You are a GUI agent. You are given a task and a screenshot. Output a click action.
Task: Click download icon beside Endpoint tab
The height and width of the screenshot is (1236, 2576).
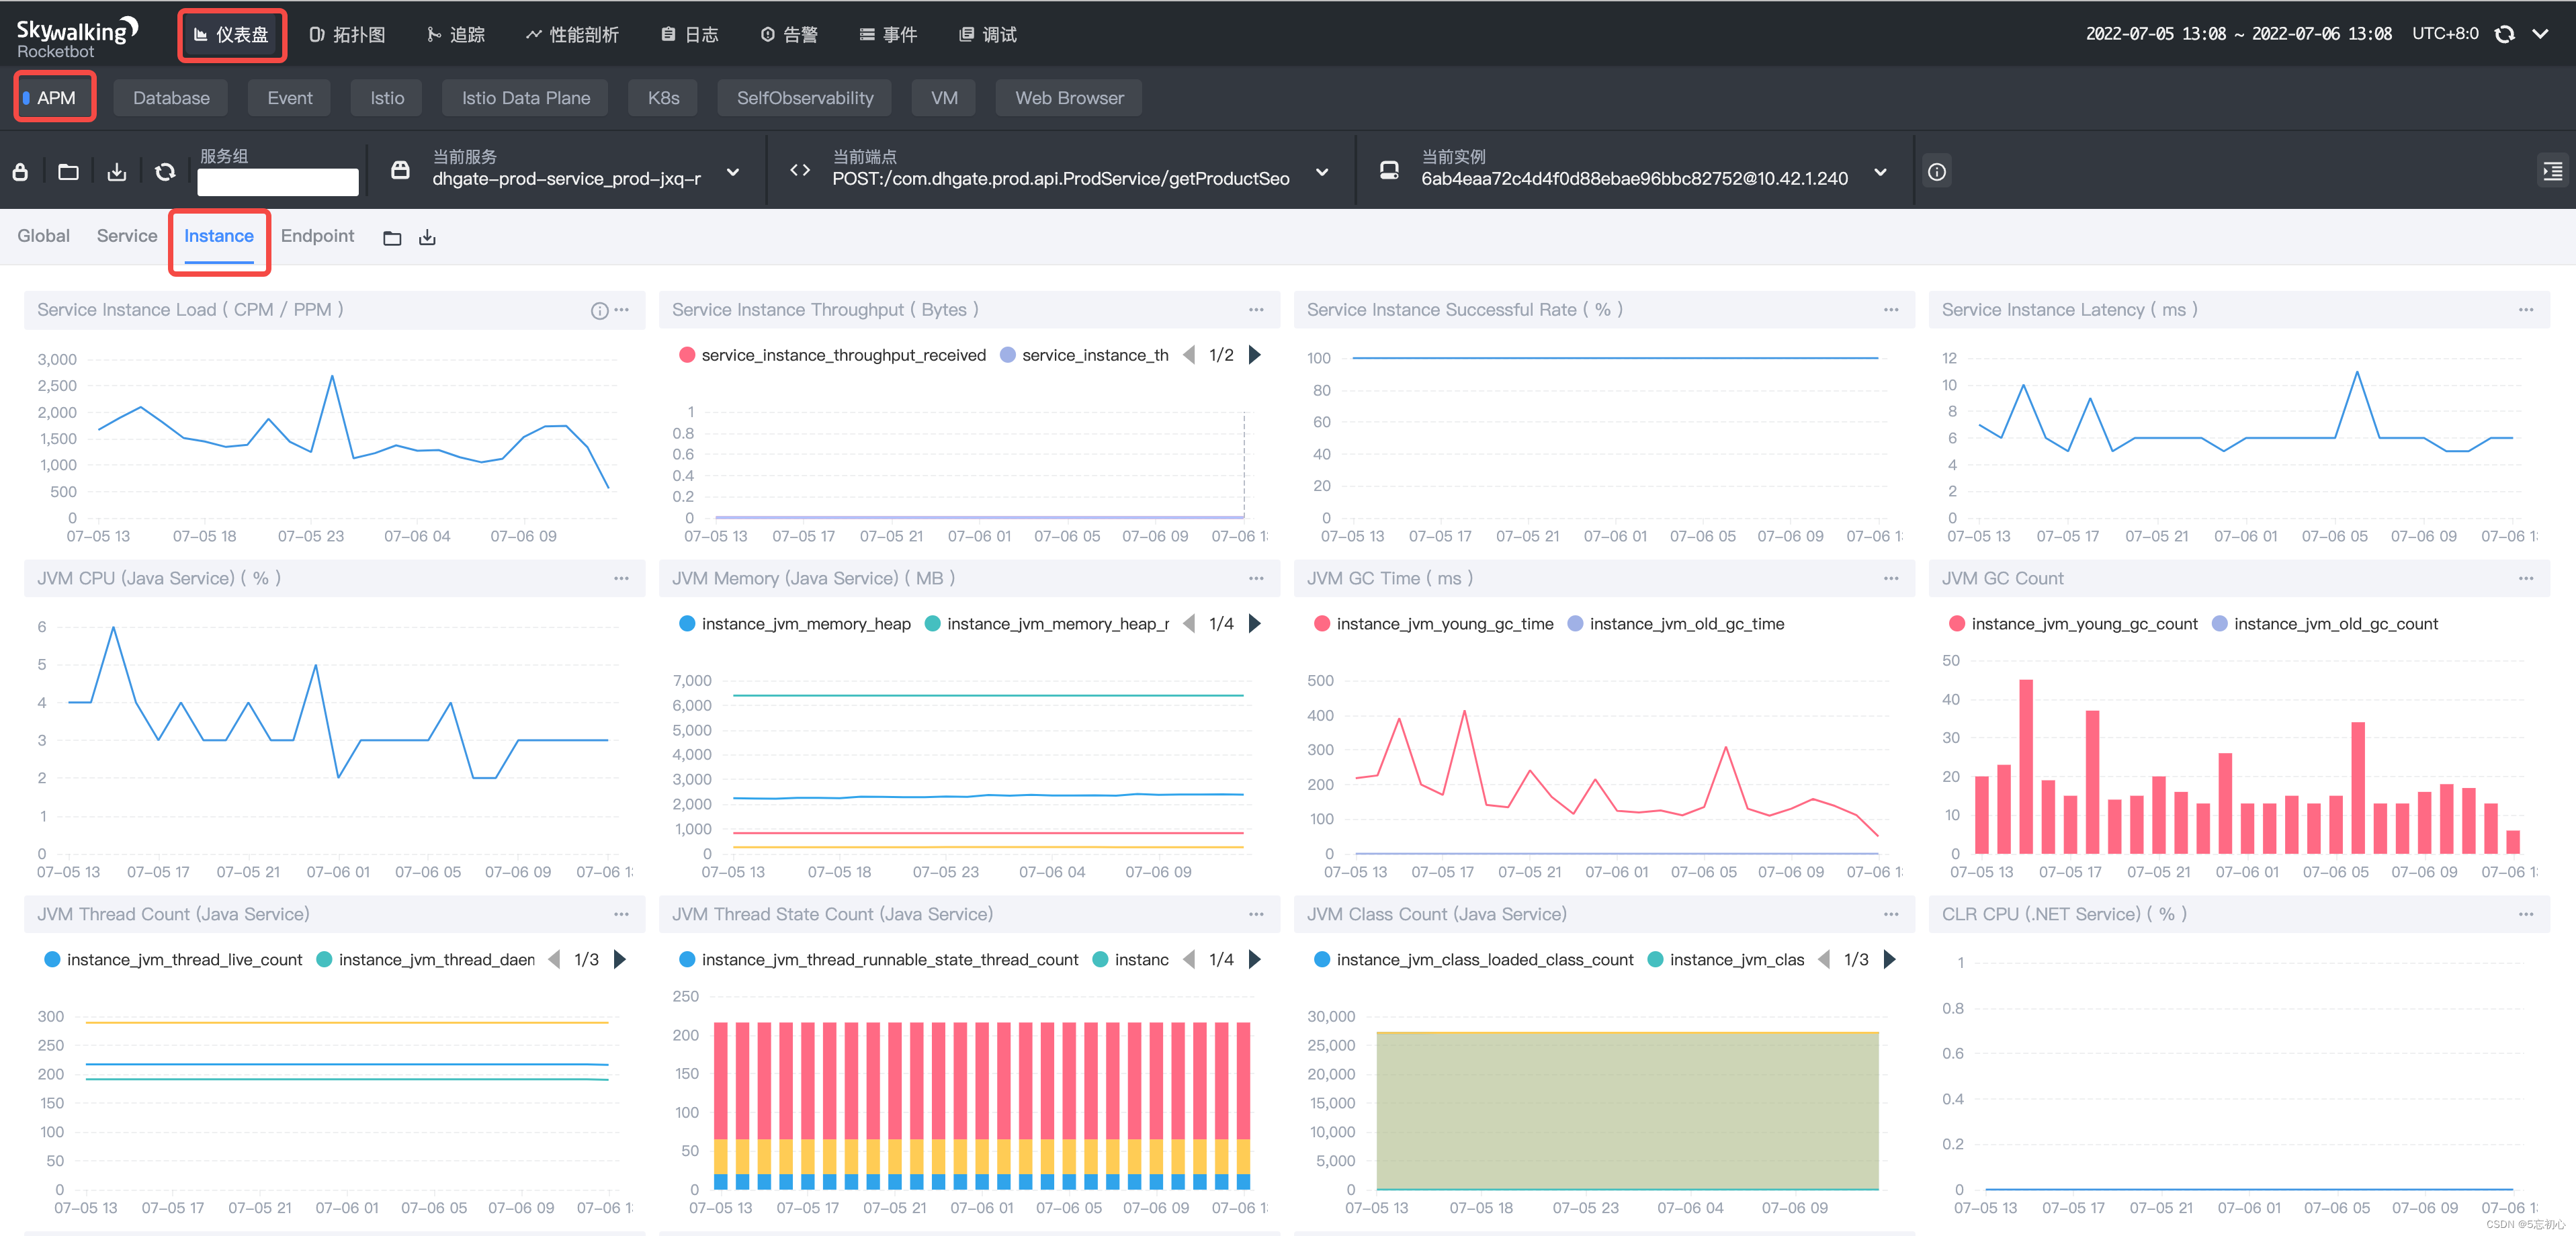427,238
